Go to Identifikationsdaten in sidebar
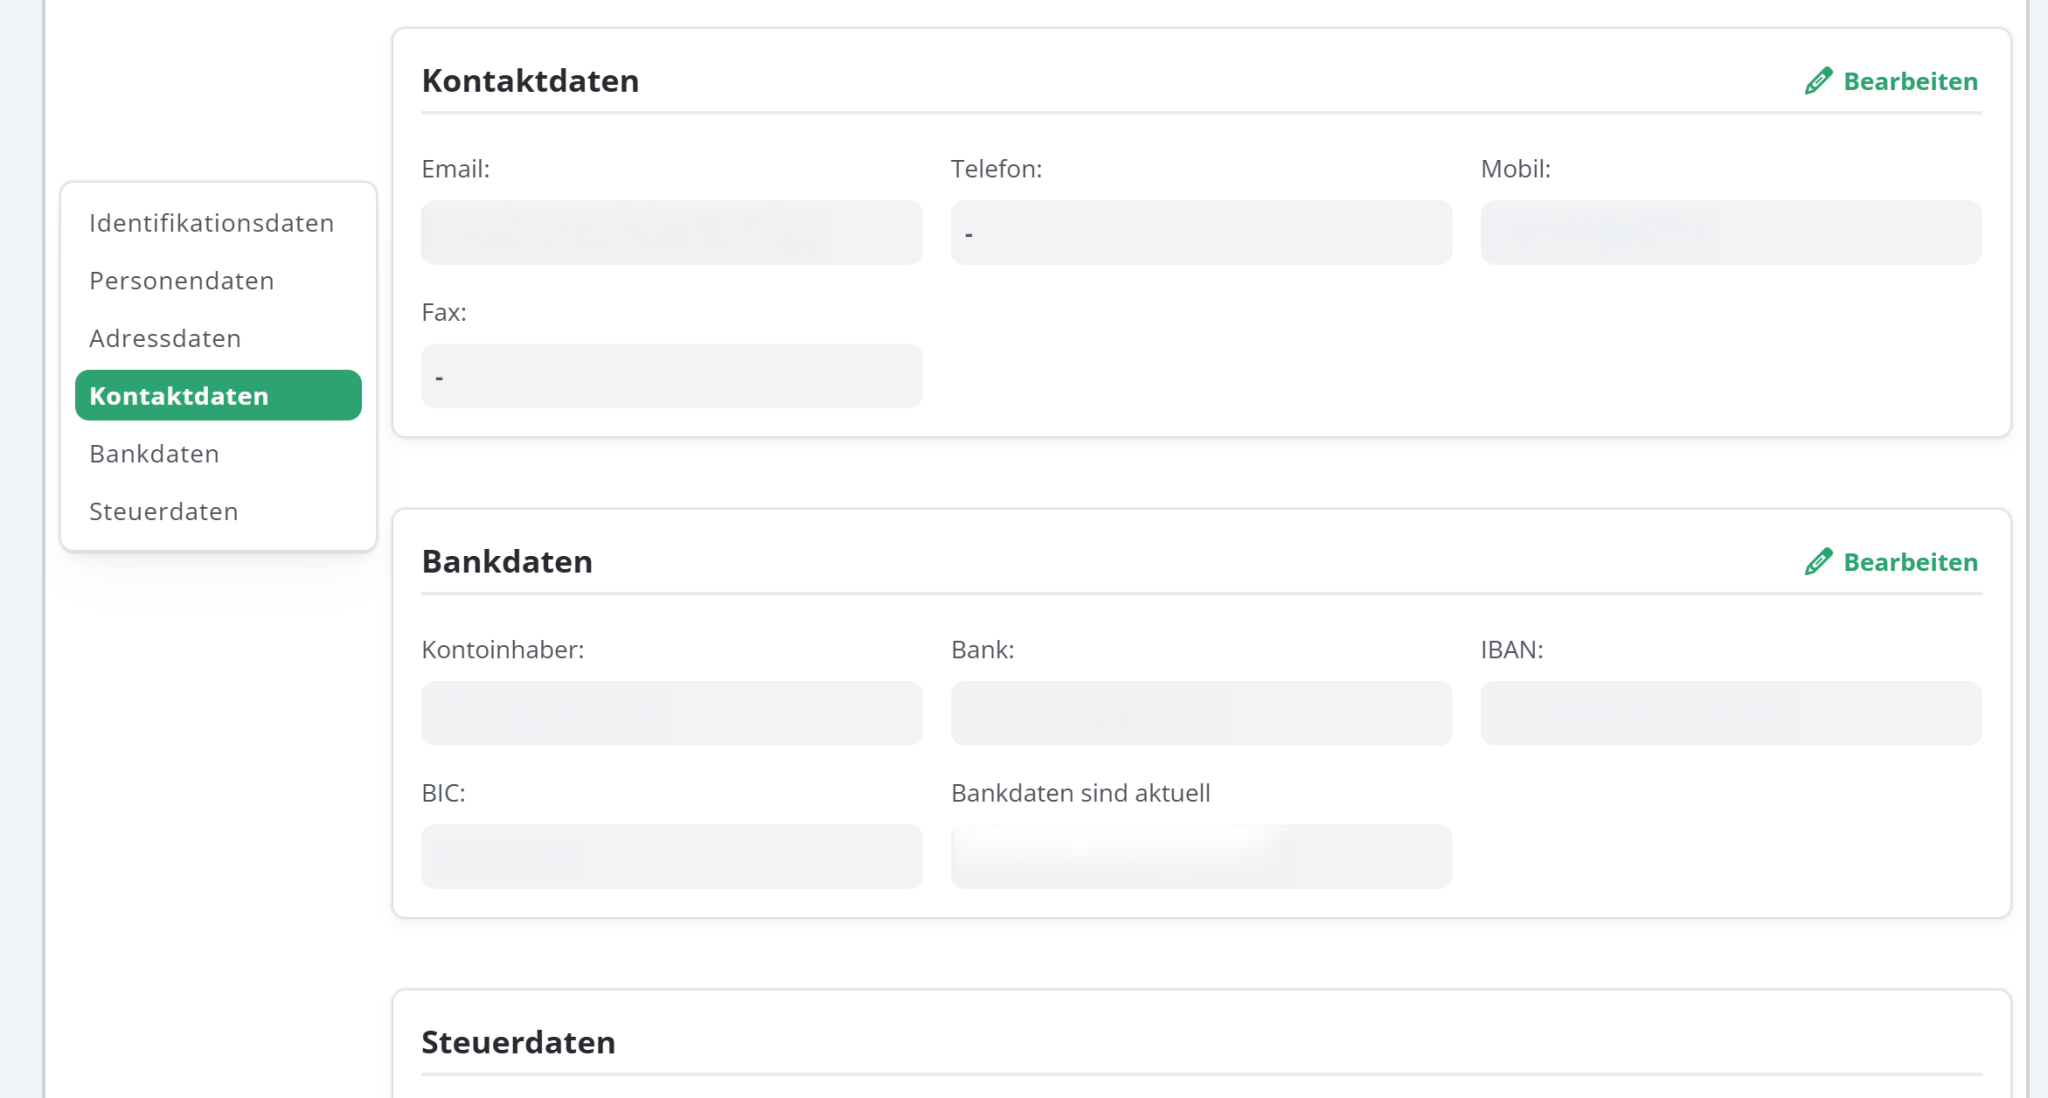 click(x=211, y=223)
